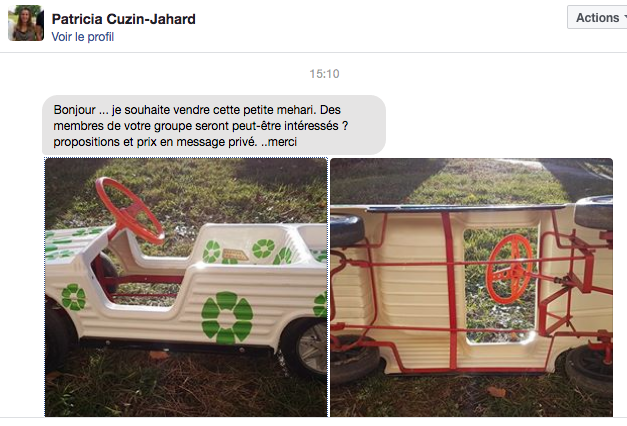Click the line mentioning membres de votre groupe
627x426 pixels.
(201, 126)
